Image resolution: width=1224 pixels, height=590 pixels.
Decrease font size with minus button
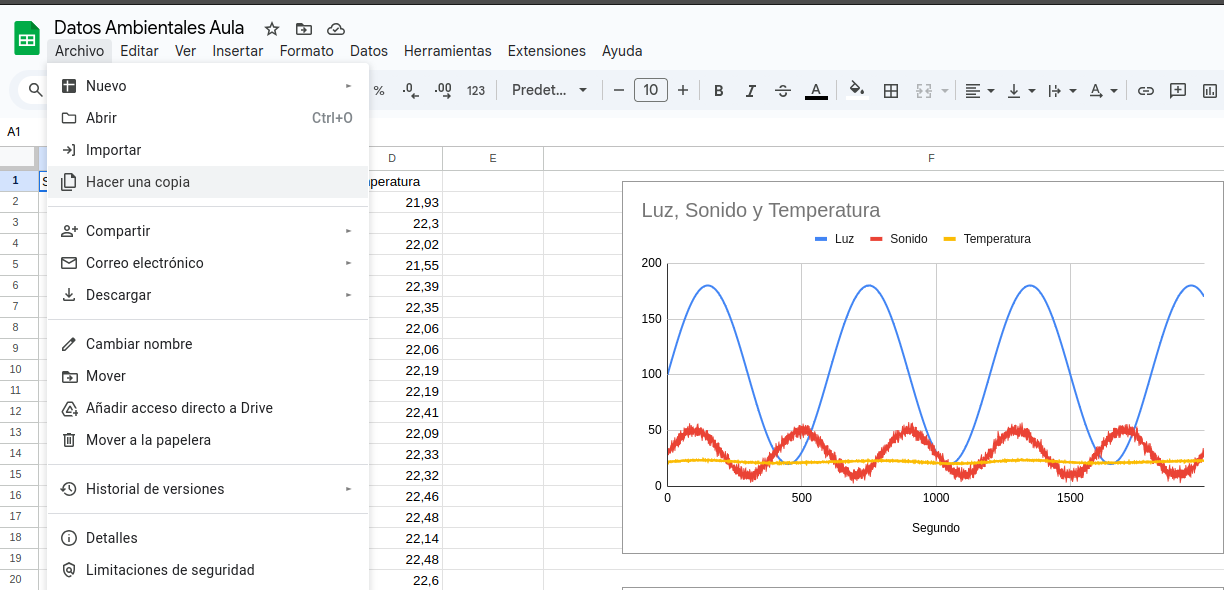(619, 91)
